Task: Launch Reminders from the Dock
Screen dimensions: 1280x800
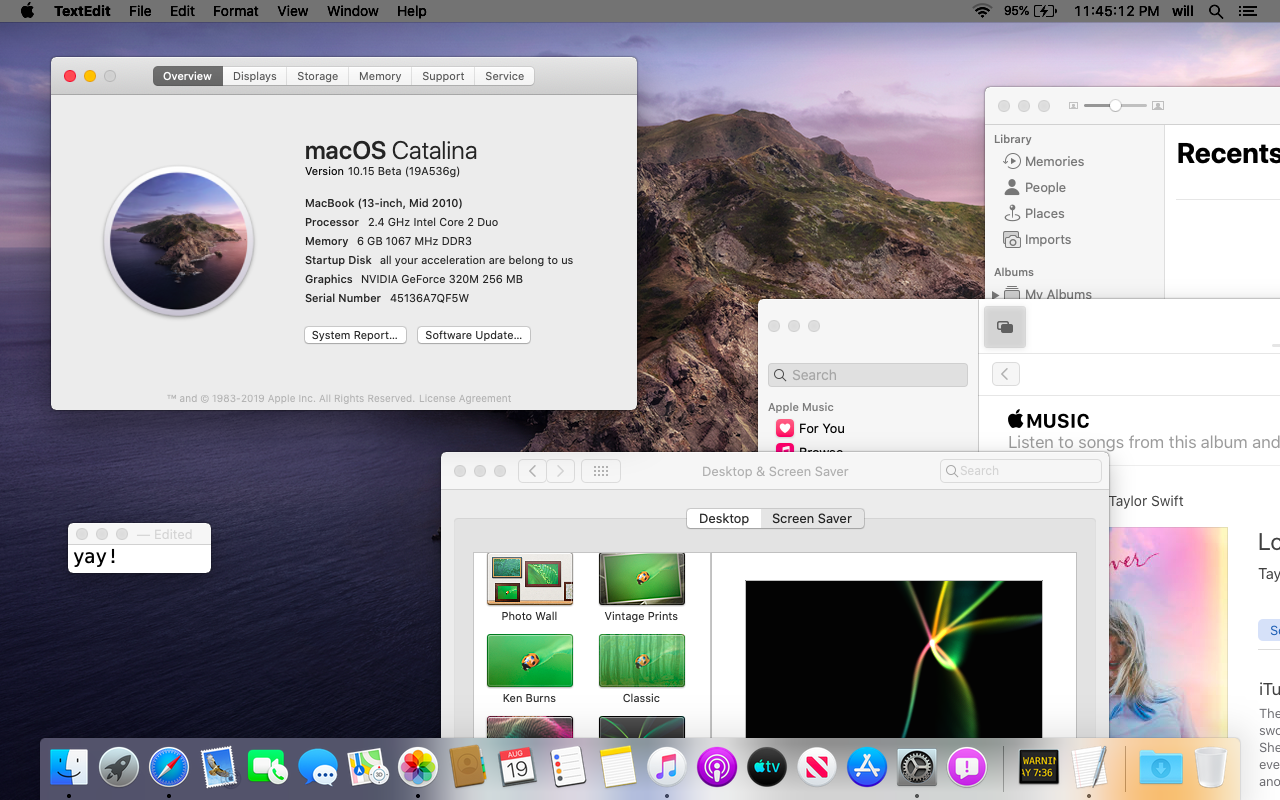Action: tap(567, 767)
